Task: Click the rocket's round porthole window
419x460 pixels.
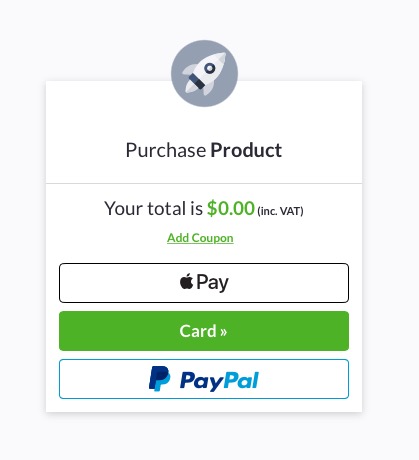Action: pos(210,68)
